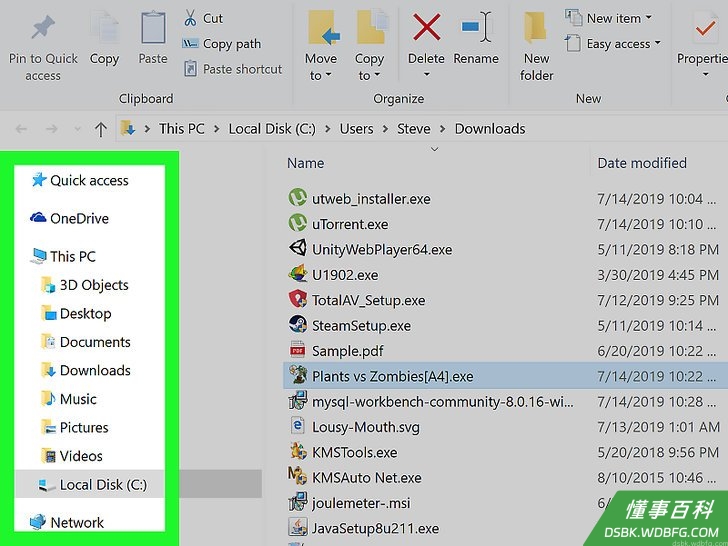
Task: Open the New item dropdown
Action: (608, 19)
